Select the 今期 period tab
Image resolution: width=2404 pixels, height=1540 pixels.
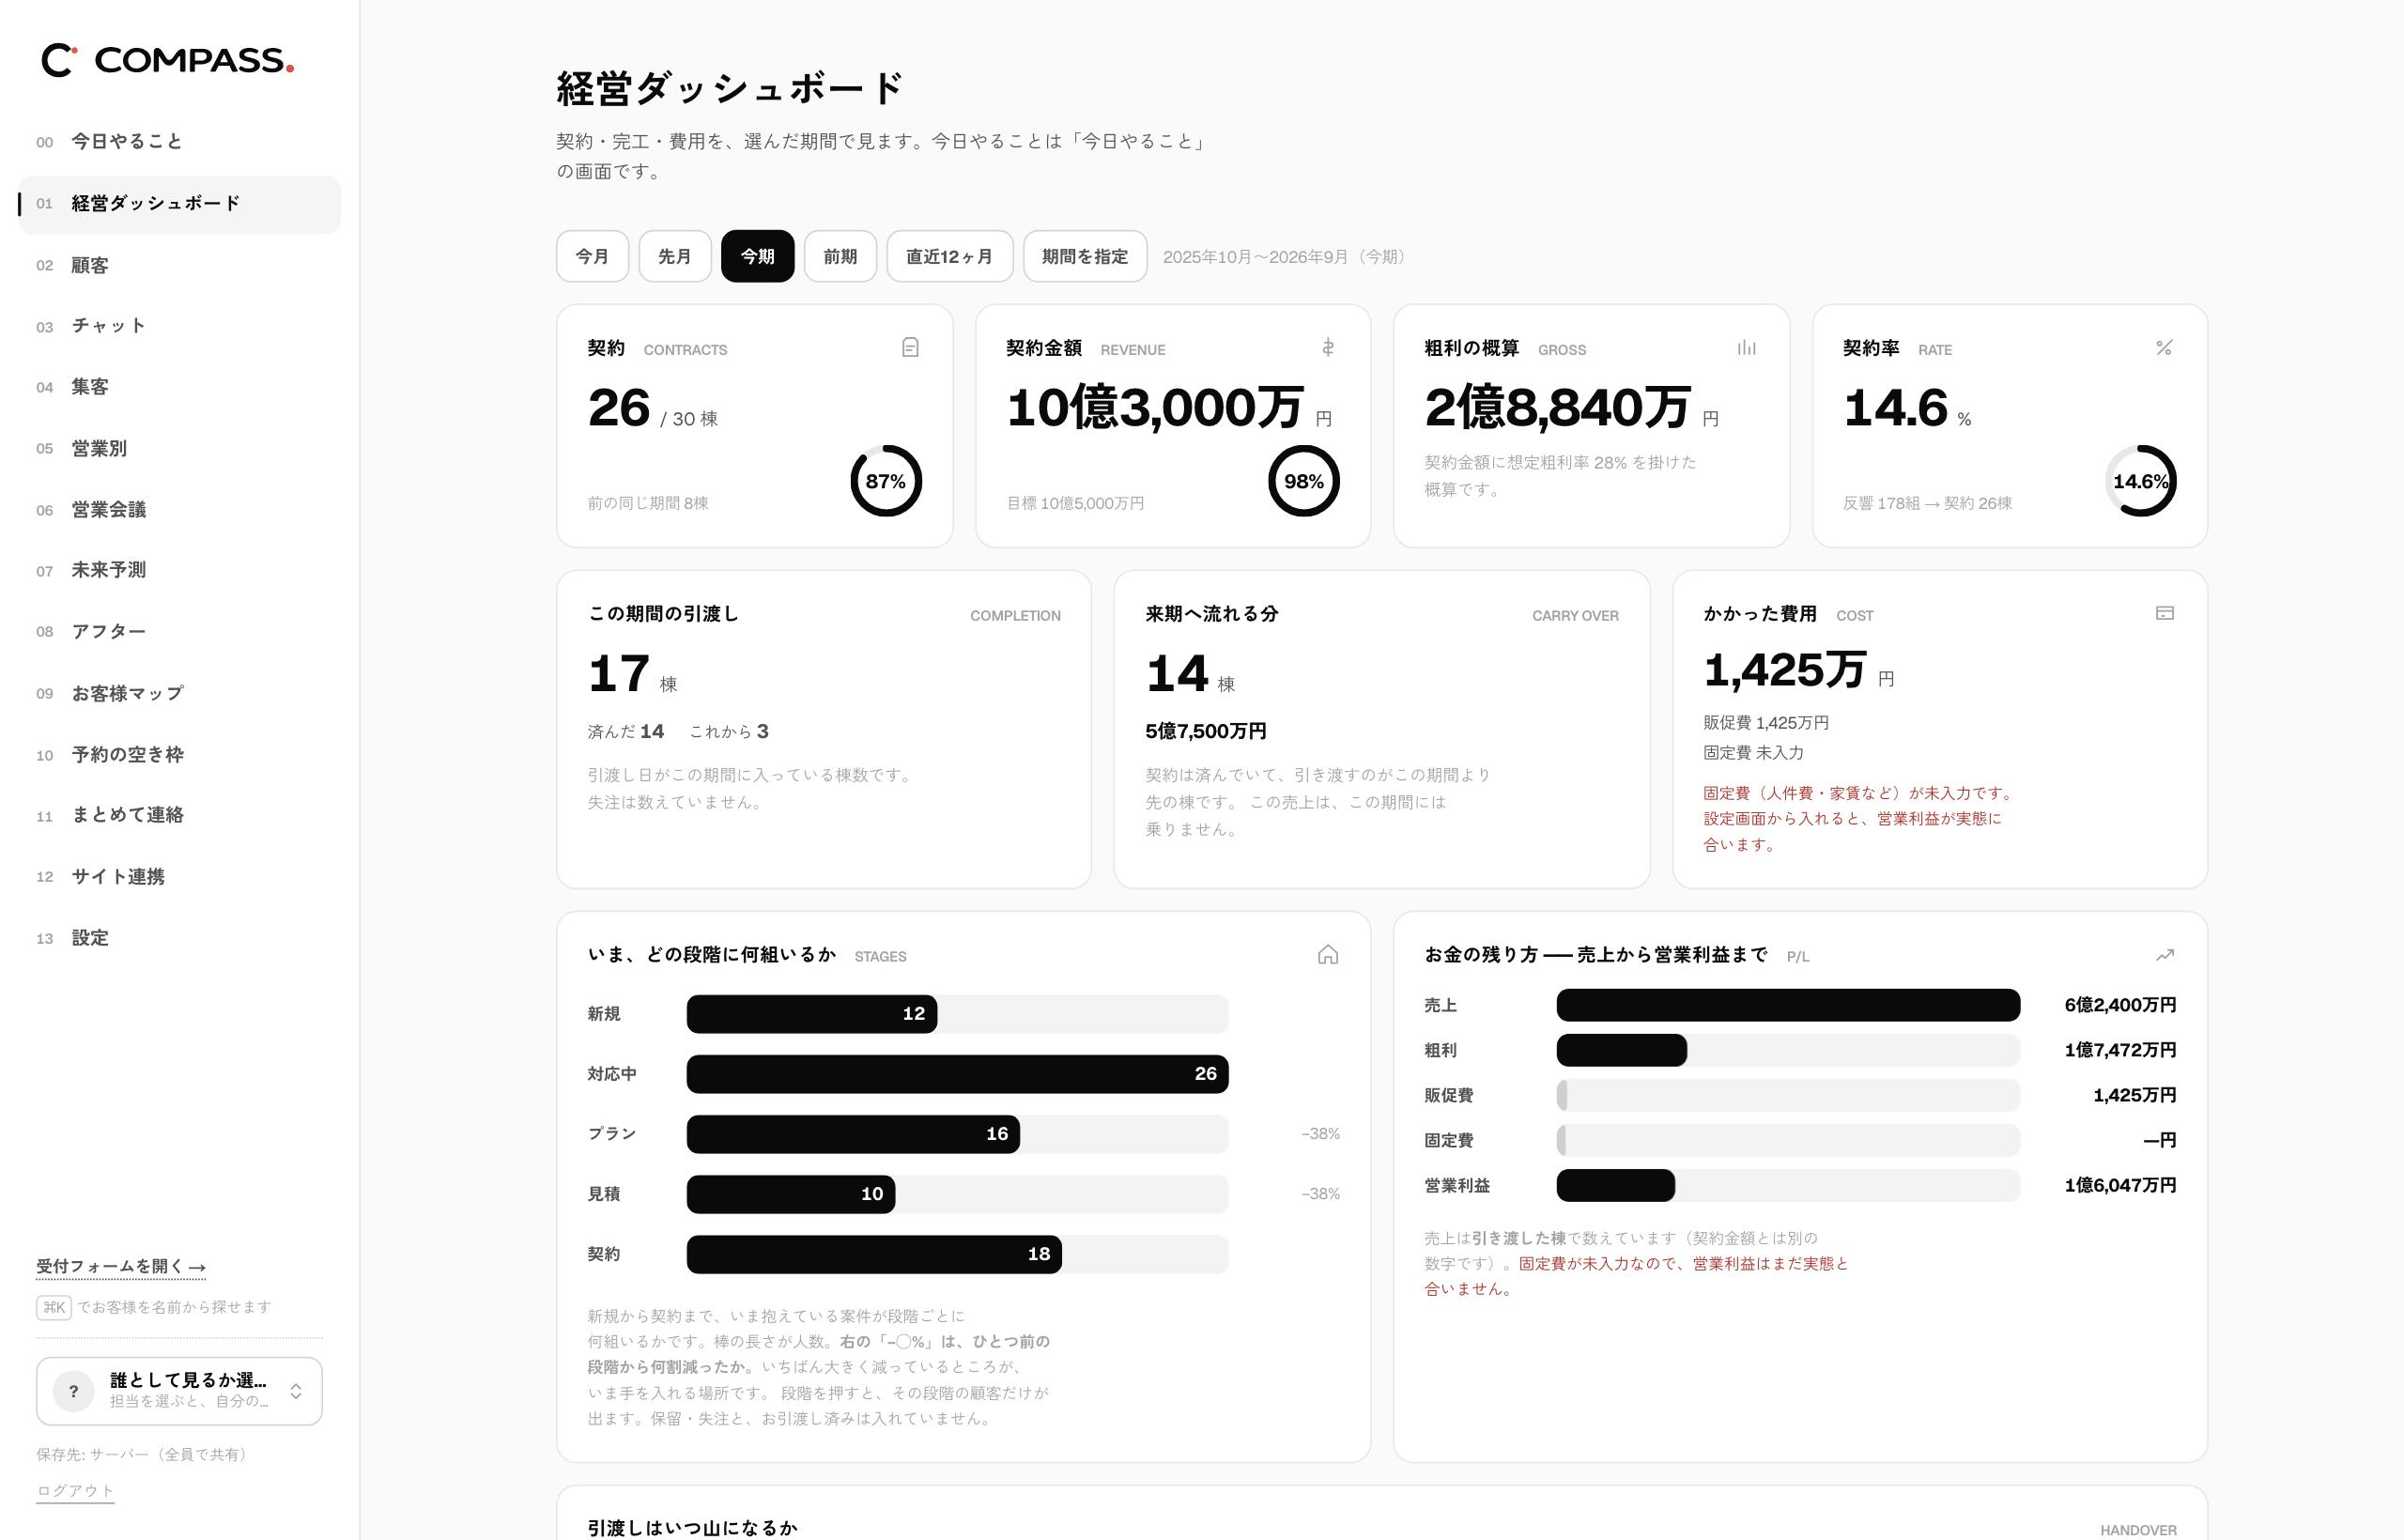[758, 256]
